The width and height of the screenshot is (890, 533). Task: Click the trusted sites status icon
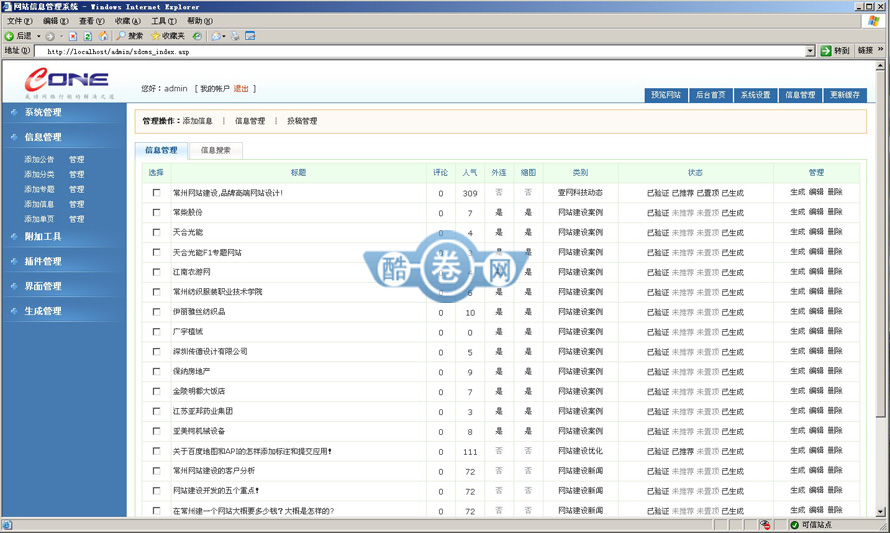(795, 524)
